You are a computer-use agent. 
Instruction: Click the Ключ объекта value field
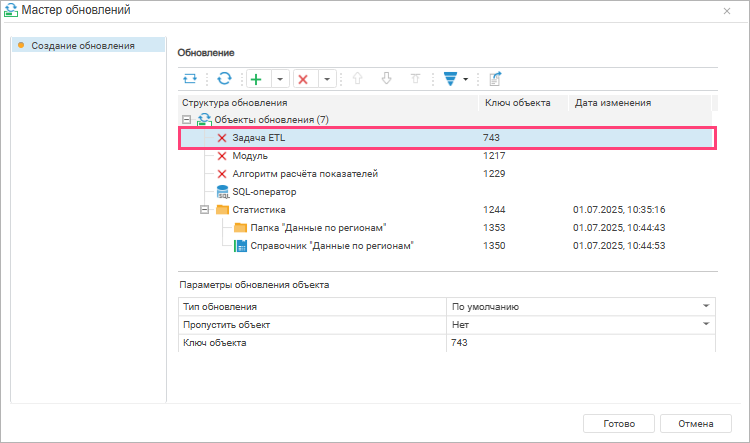point(581,343)
